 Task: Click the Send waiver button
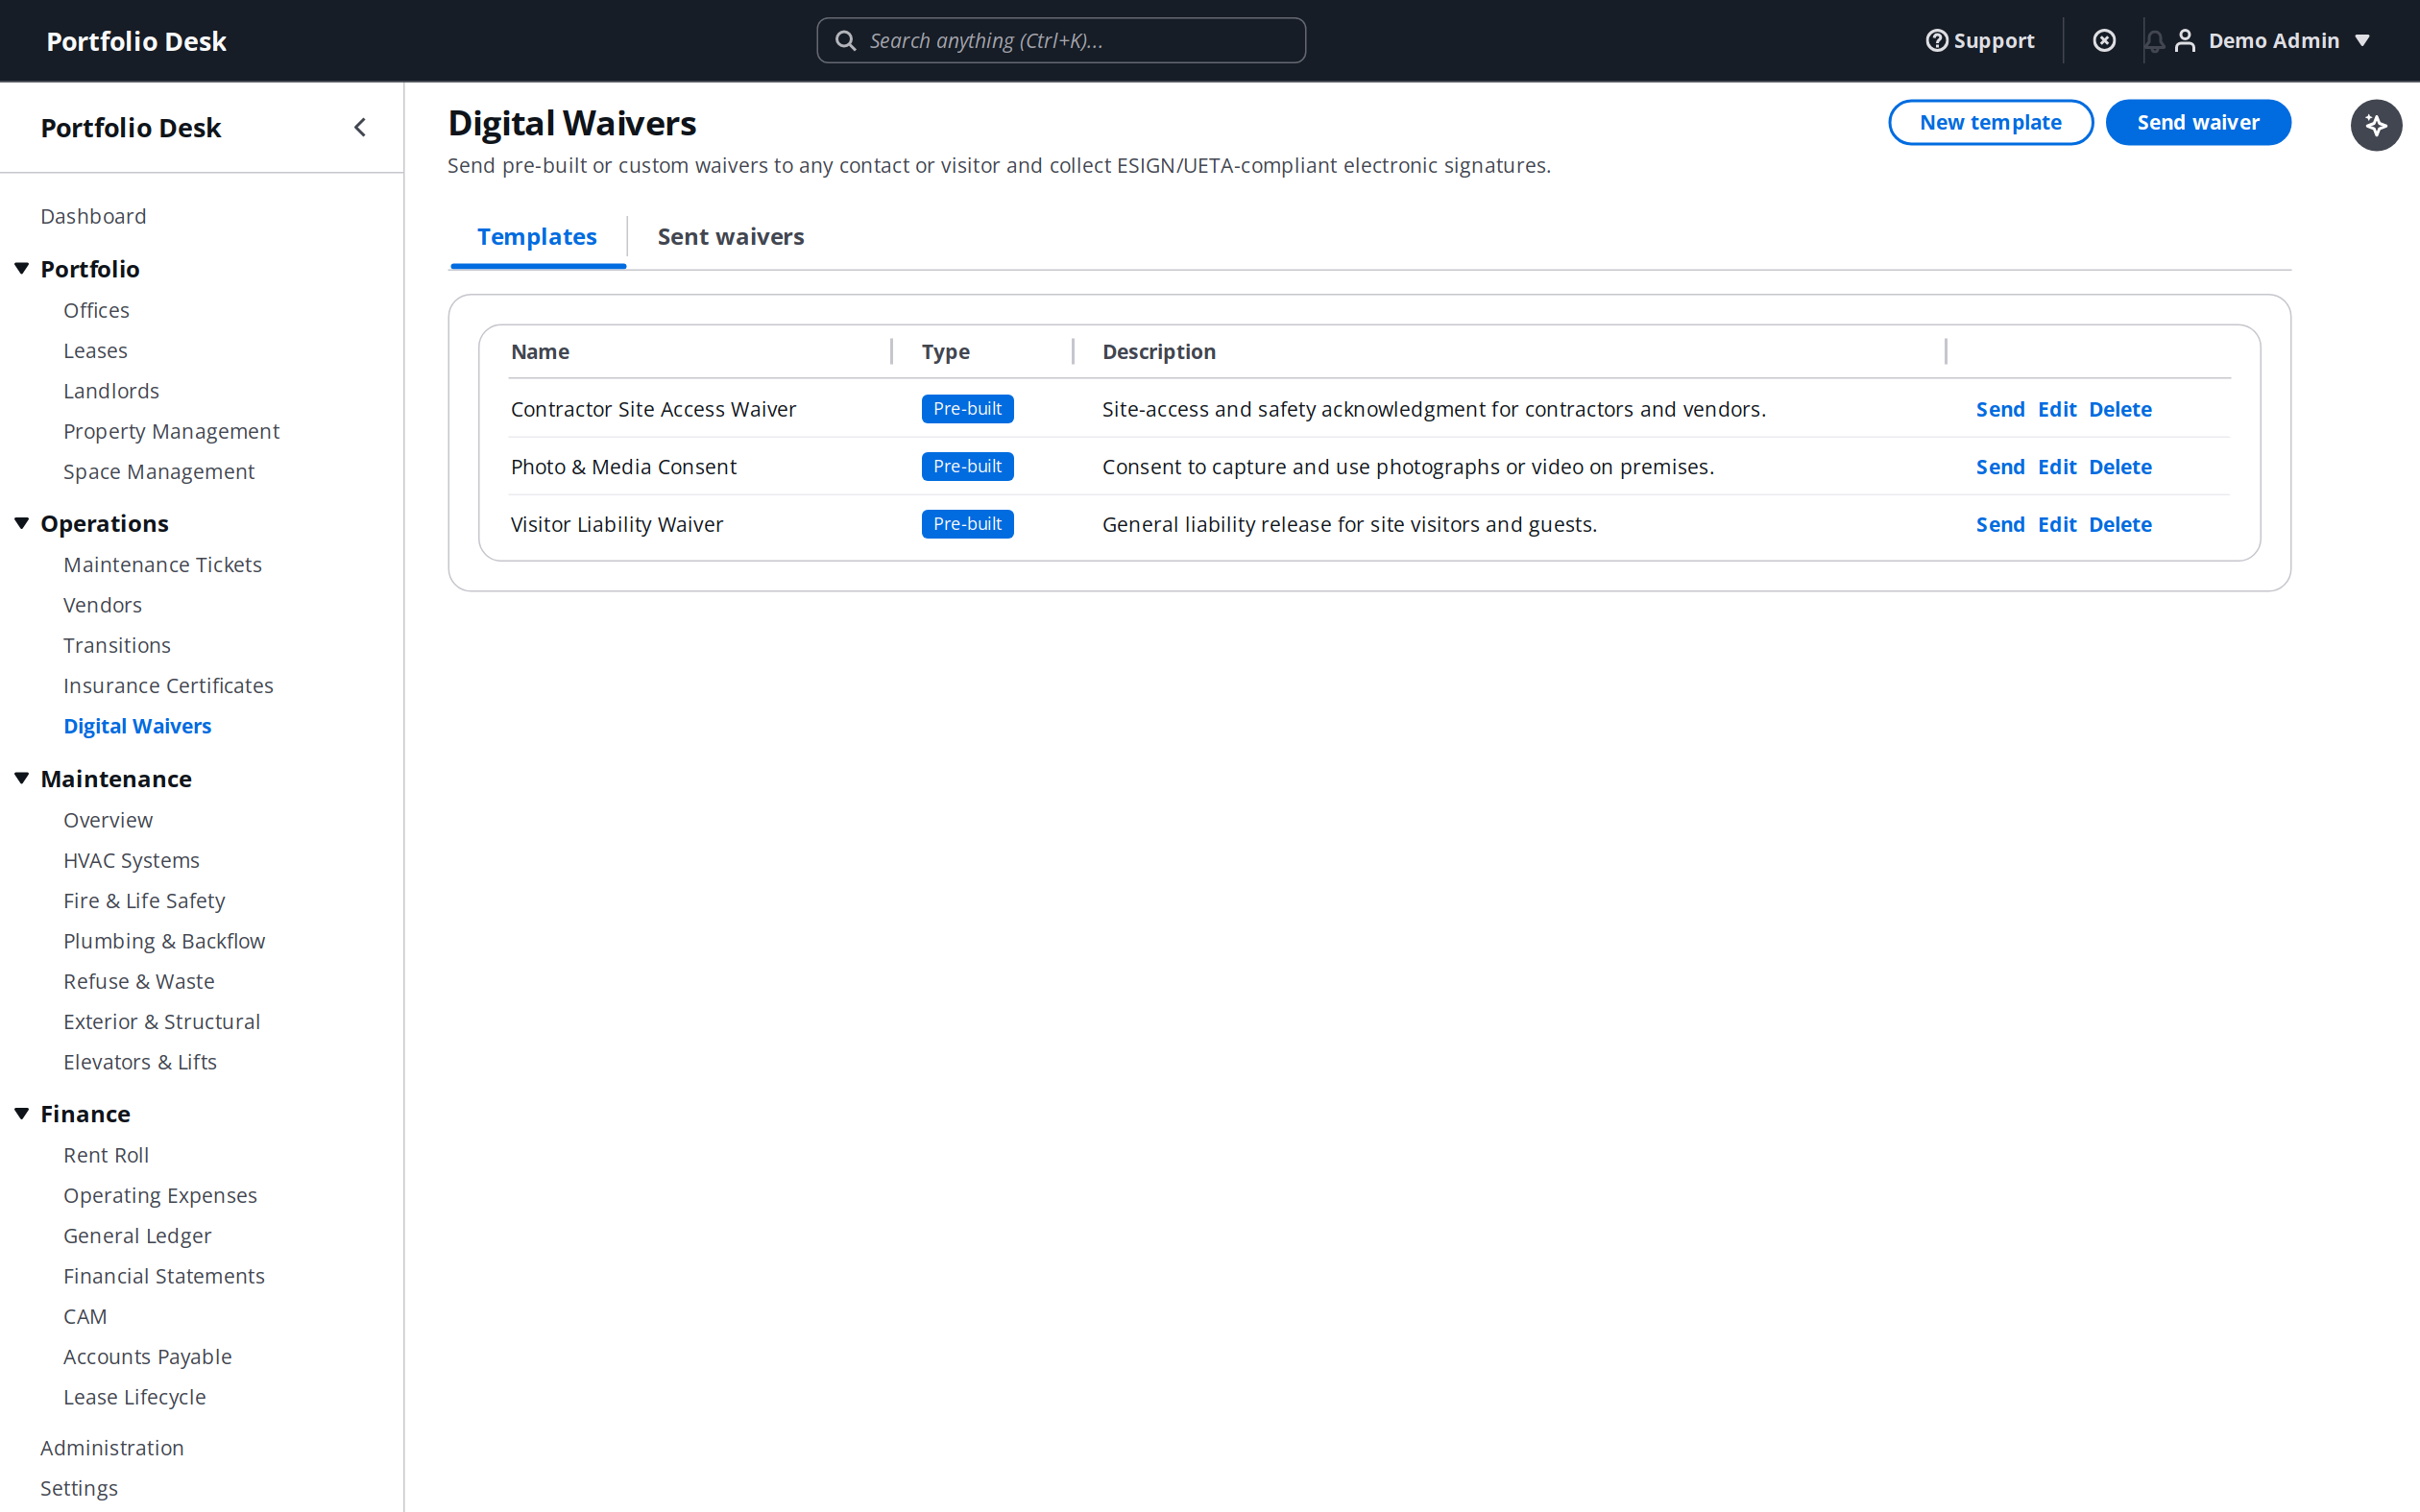[2198, 122]
